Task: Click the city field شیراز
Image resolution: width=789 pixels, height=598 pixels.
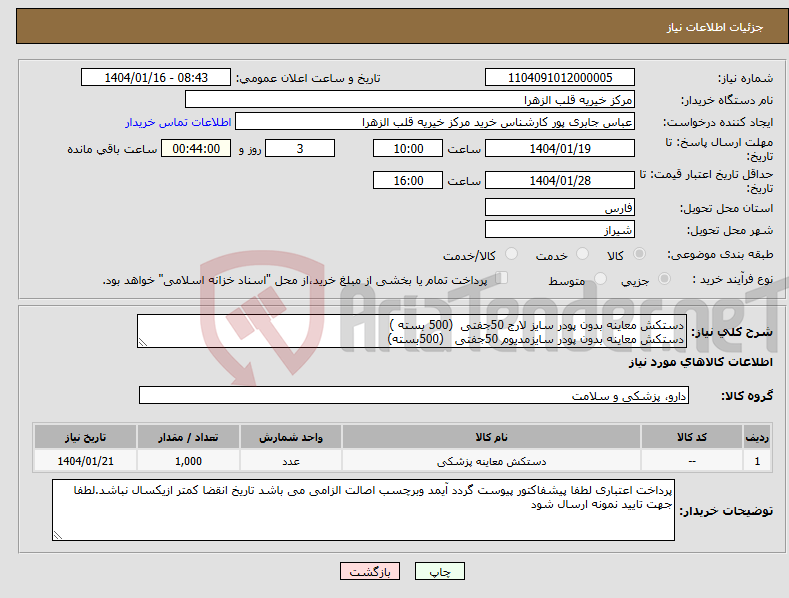Action: 560,230
